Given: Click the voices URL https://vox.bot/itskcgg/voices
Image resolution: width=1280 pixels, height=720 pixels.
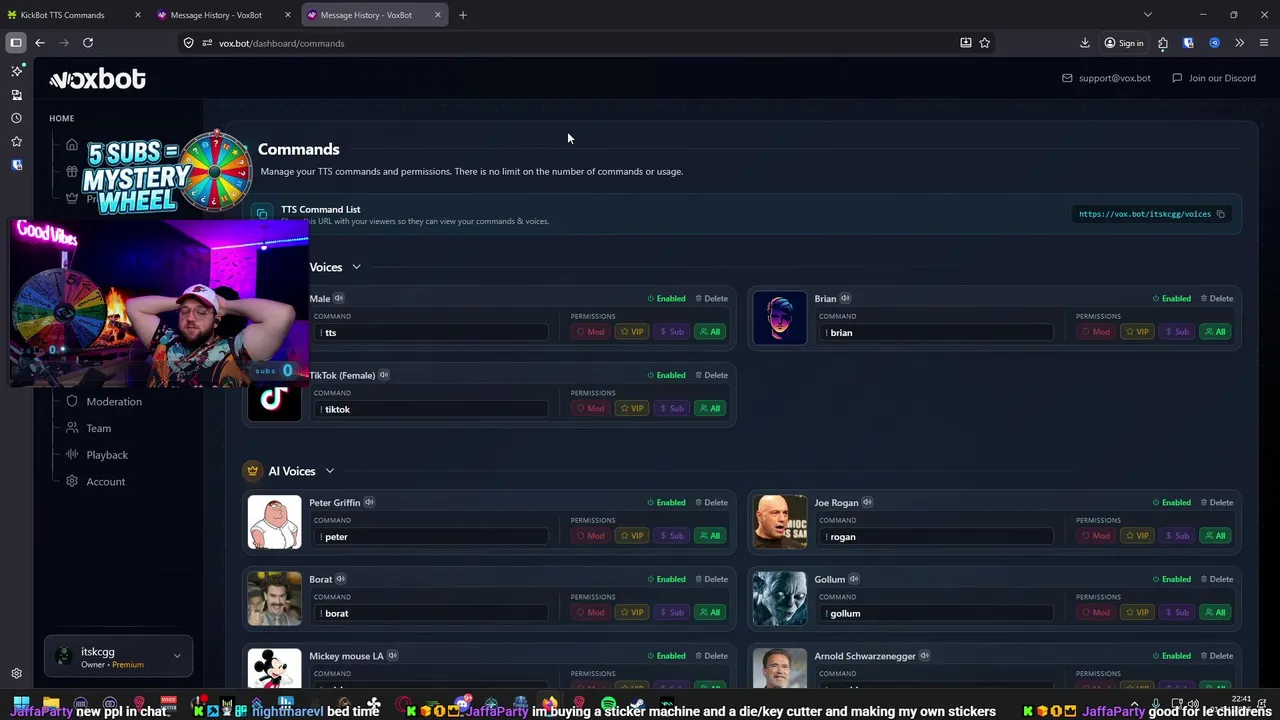Looking at the screenshot, I should [x=1144, y=214].
